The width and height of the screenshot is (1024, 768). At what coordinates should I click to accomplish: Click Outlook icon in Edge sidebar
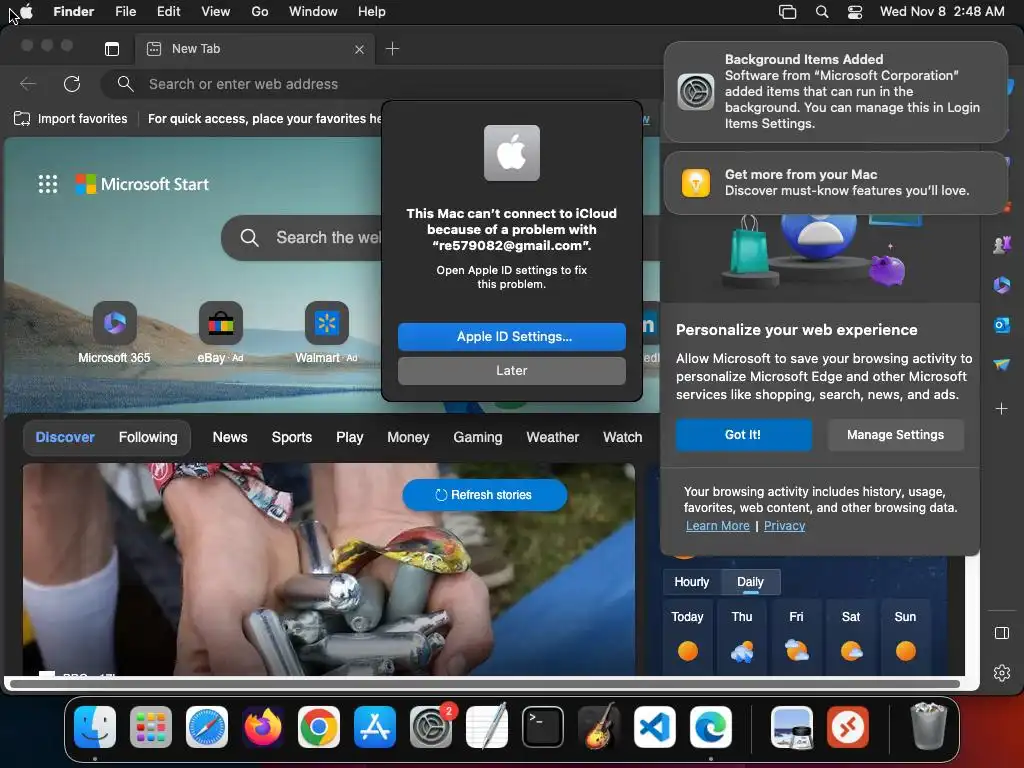point(1002,325)
